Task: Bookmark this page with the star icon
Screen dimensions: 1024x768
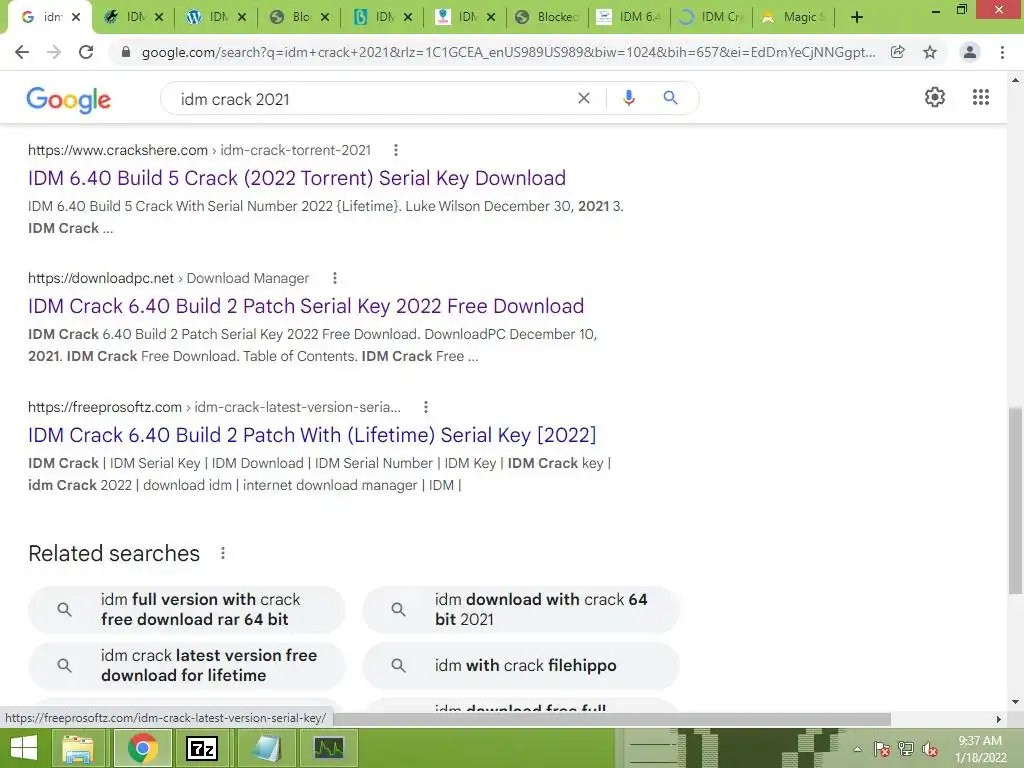Action: (x=930, y=52)
